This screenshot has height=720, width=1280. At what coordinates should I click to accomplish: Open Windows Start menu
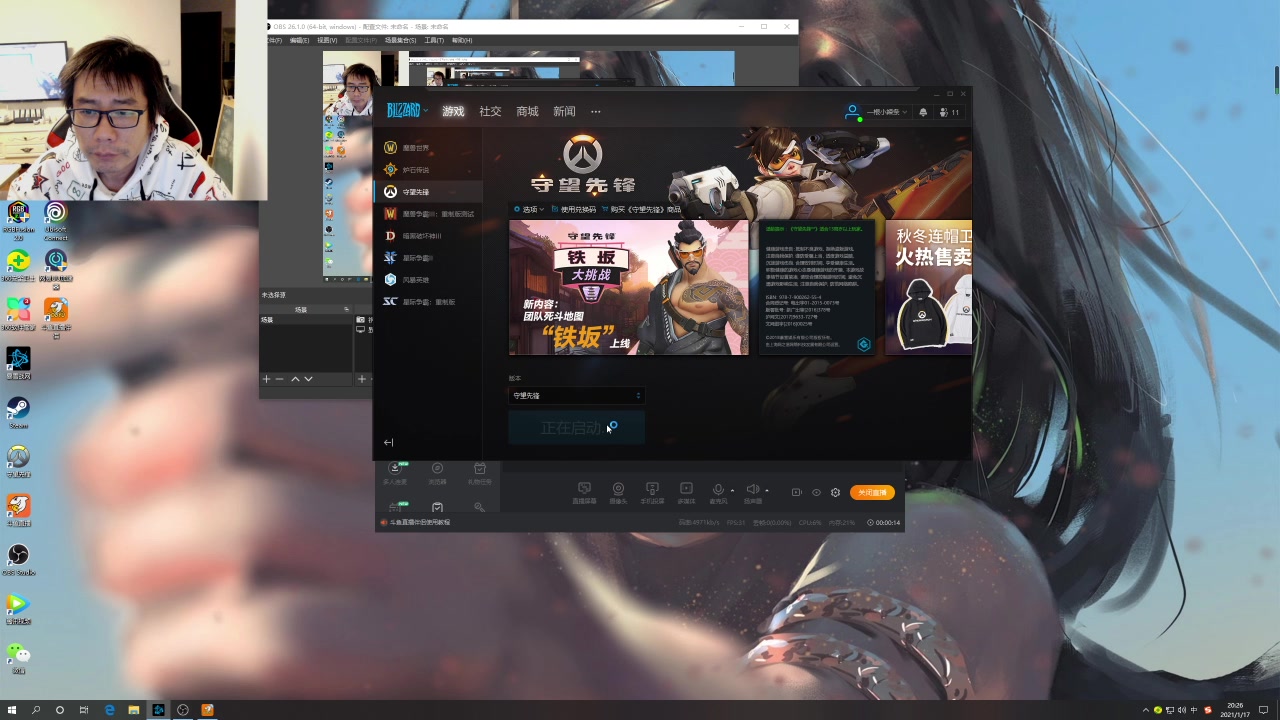pos(12,710)
